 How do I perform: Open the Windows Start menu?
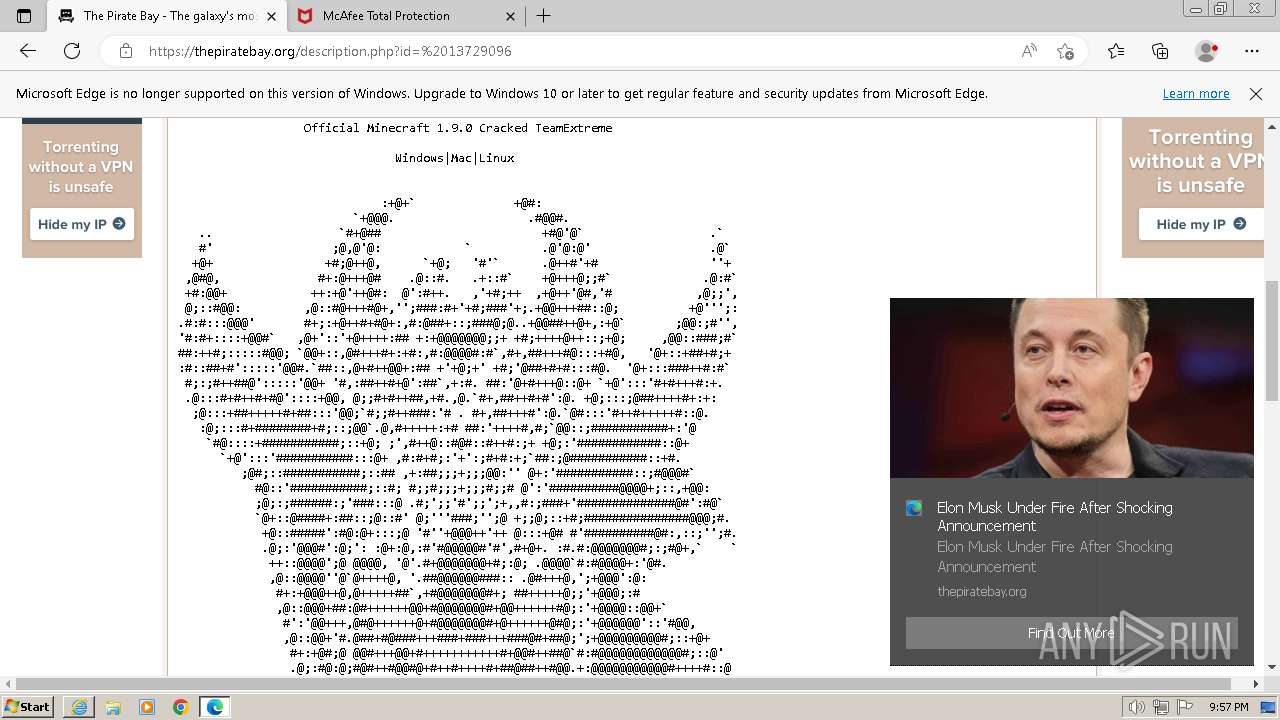(x=27, y=707)
